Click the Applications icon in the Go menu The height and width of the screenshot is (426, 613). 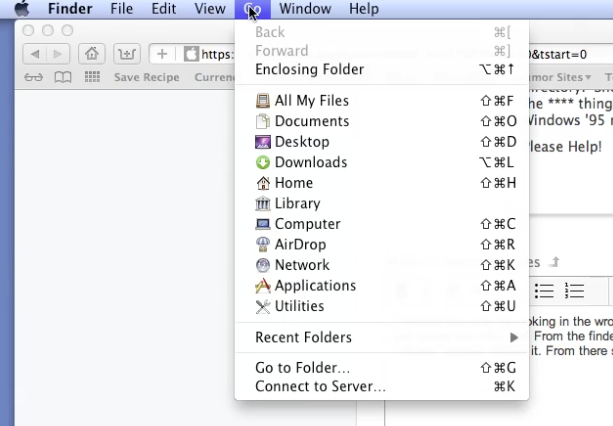263,286
